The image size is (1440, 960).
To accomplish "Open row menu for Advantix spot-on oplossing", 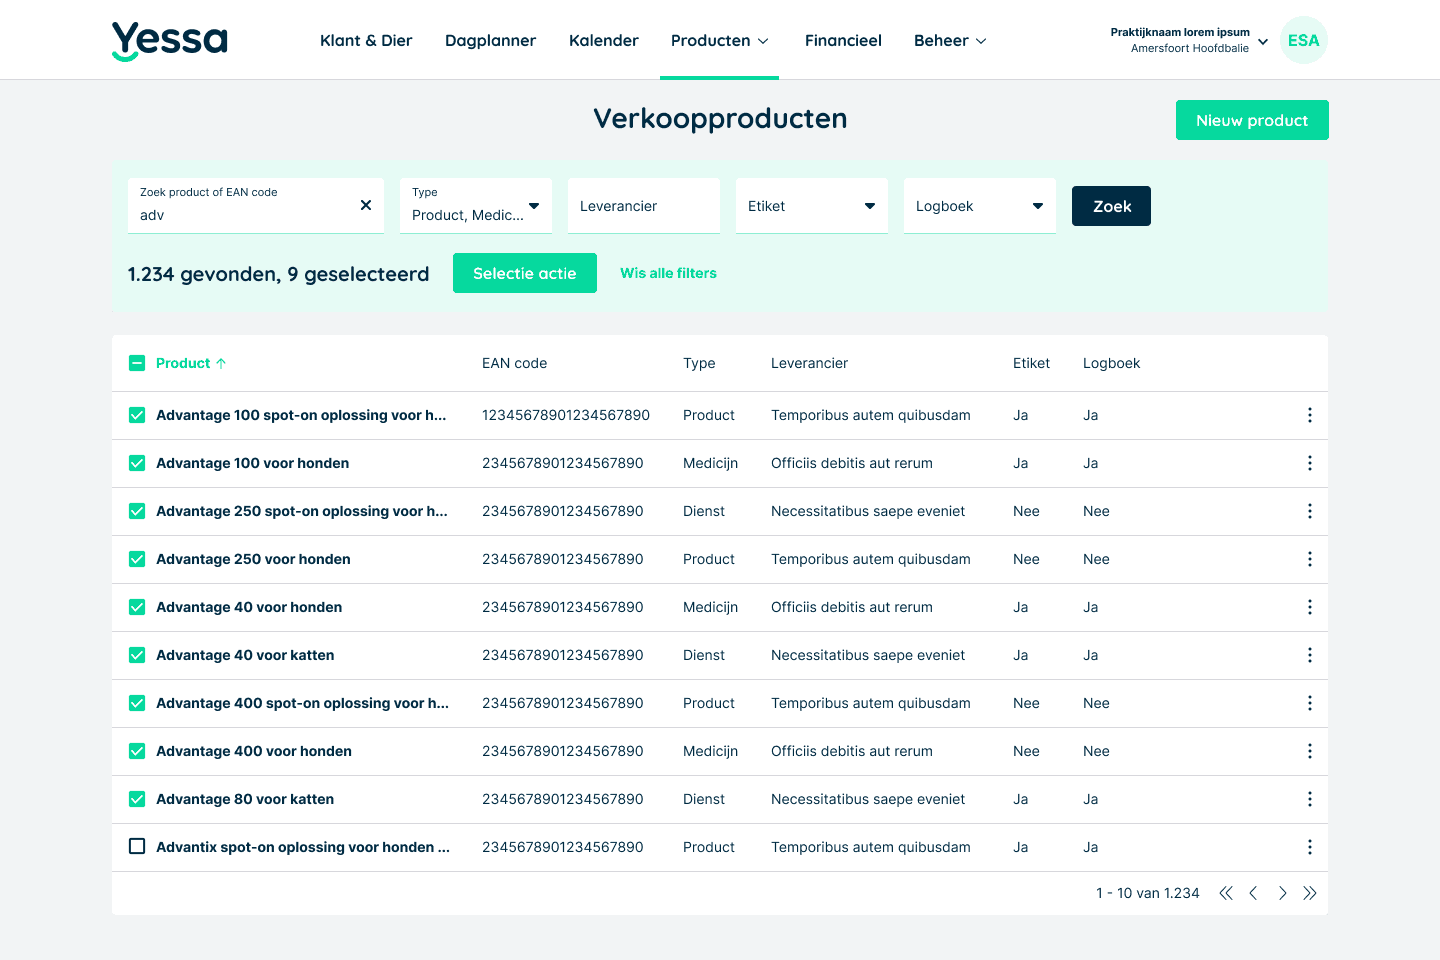I will click(1309, 847).
